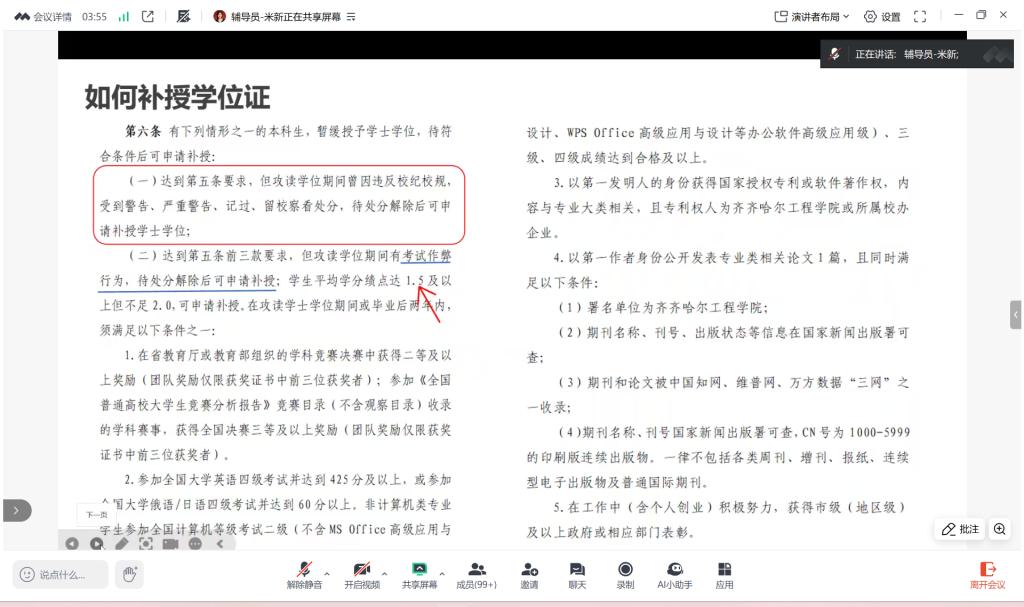Click the 批注 annotate button
Screen dimensions: 1024x607
(x=960, y=529)
